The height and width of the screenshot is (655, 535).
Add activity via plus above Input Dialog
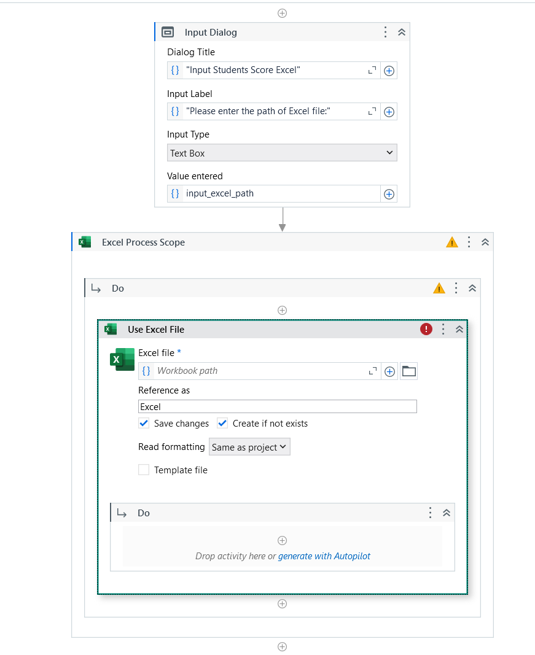[x=282, y=13]
